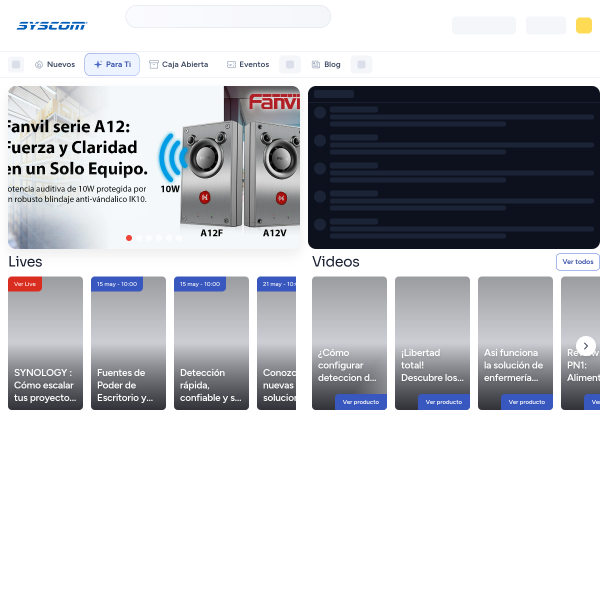Image resolution: width=600 pixels, height=600 pixels.
Task: Go to the Eventos tab
Action: coord(248,64)
